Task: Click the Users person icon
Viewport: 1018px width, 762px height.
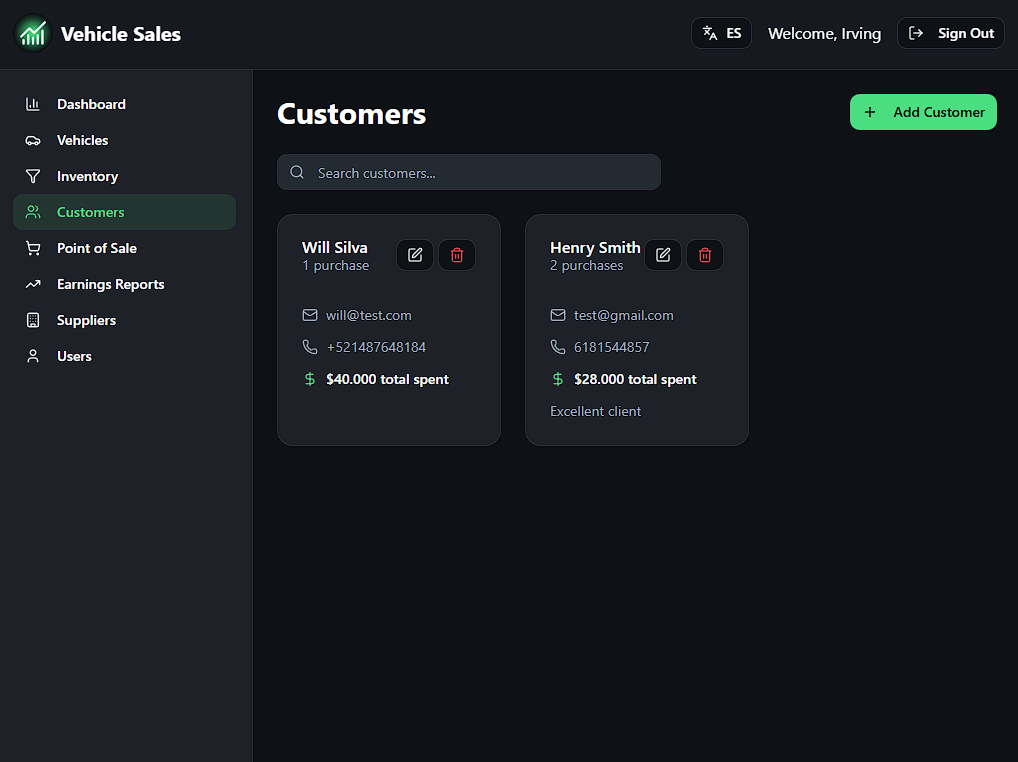Action: pos(32,356)
